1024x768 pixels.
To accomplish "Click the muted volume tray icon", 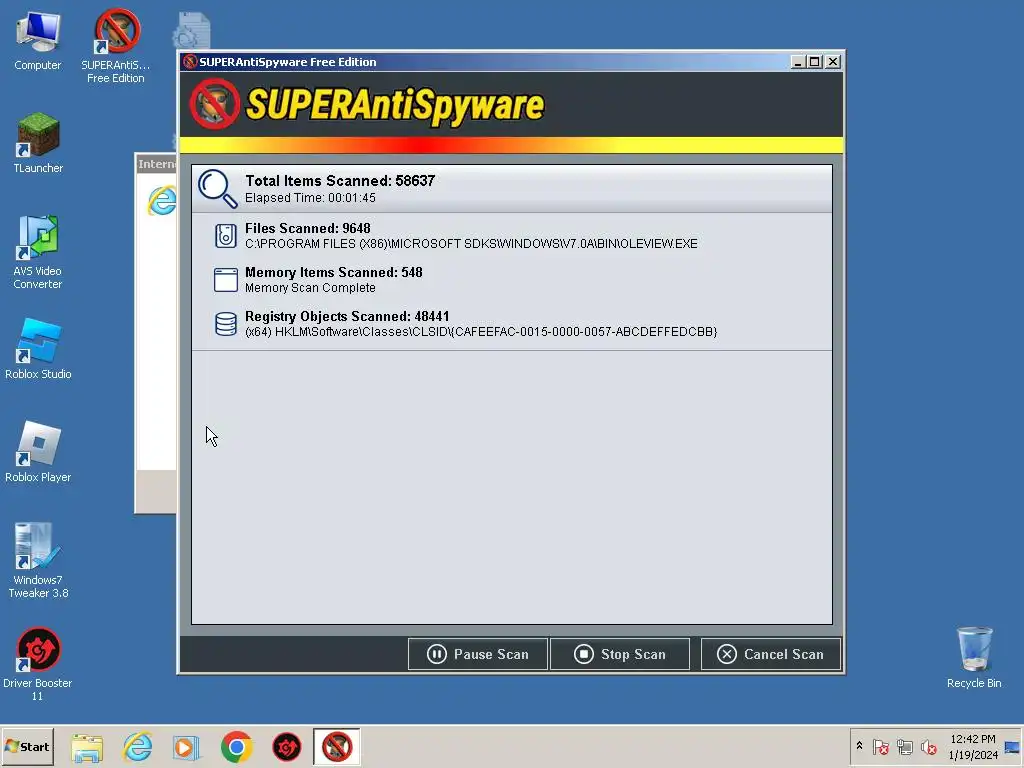I will 928,746.
